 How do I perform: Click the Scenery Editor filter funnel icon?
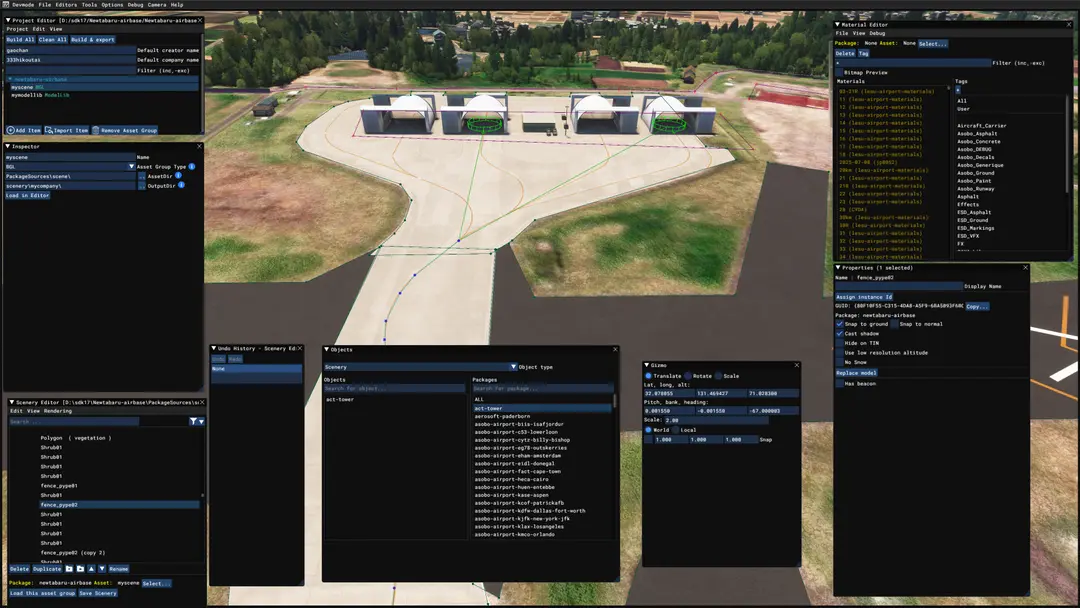193,421
